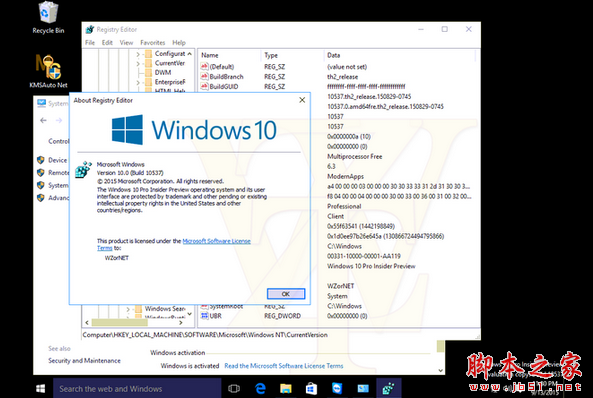Image resolution: width=593 pixels, height=398 pixels.
Task: Open the Recycle Bin desktop icon
Action: click(48, 18)
